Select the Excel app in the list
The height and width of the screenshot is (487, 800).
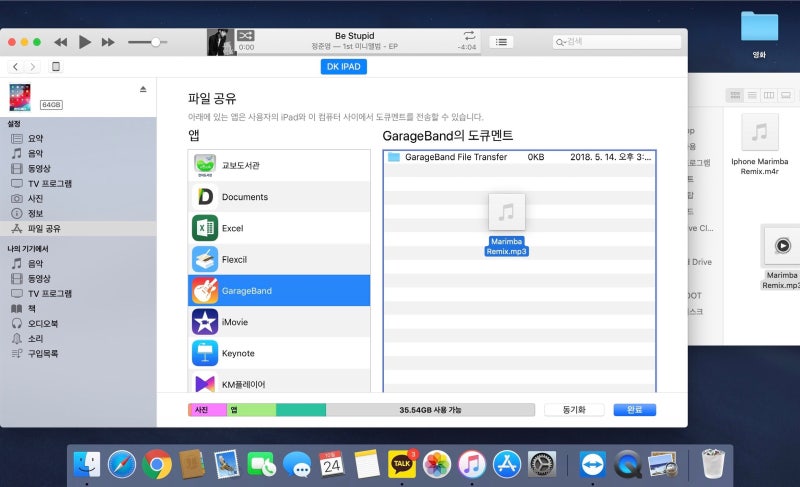pyautogui.click(x=279, y=228)
